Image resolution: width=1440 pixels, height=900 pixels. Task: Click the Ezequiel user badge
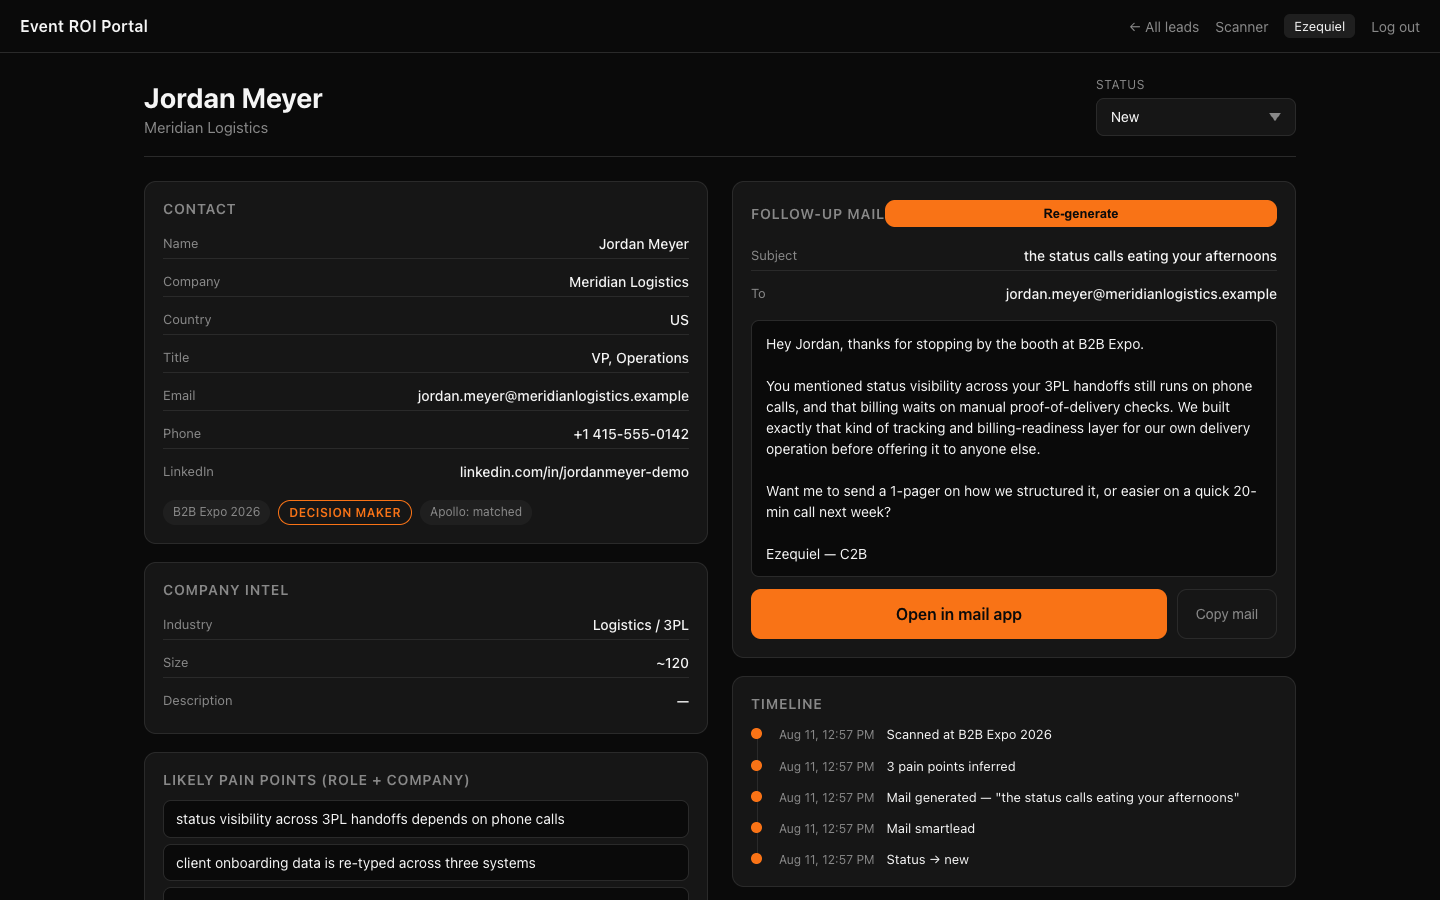(x=1319, y=27)
